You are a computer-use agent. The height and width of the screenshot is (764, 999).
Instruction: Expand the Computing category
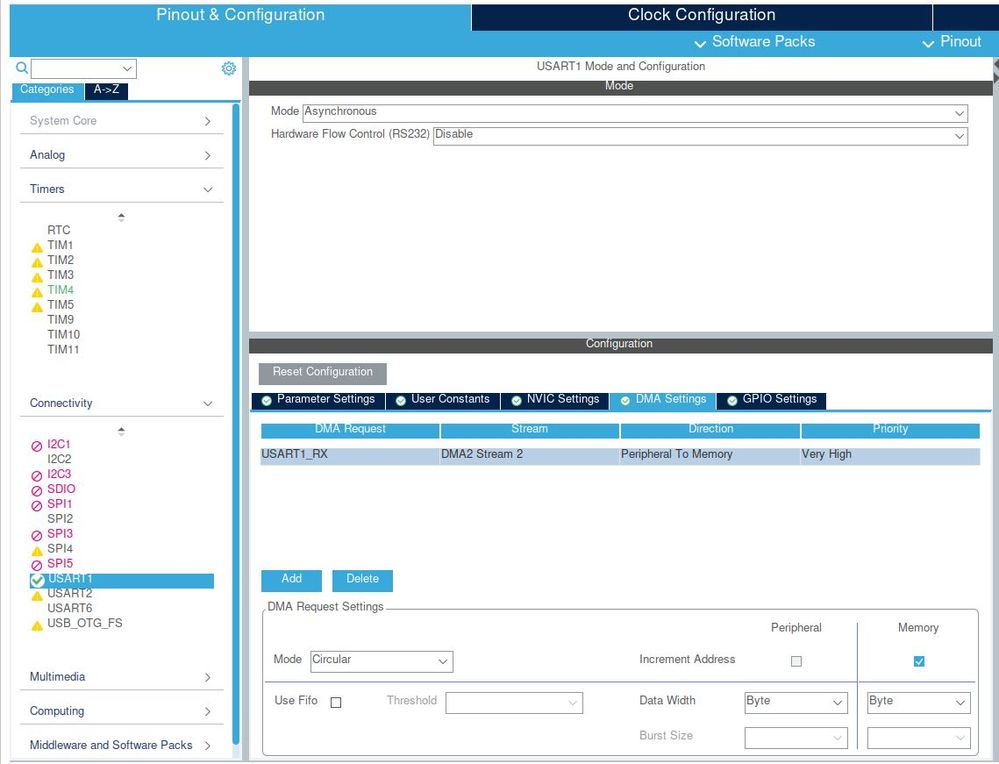coord(121,710)
